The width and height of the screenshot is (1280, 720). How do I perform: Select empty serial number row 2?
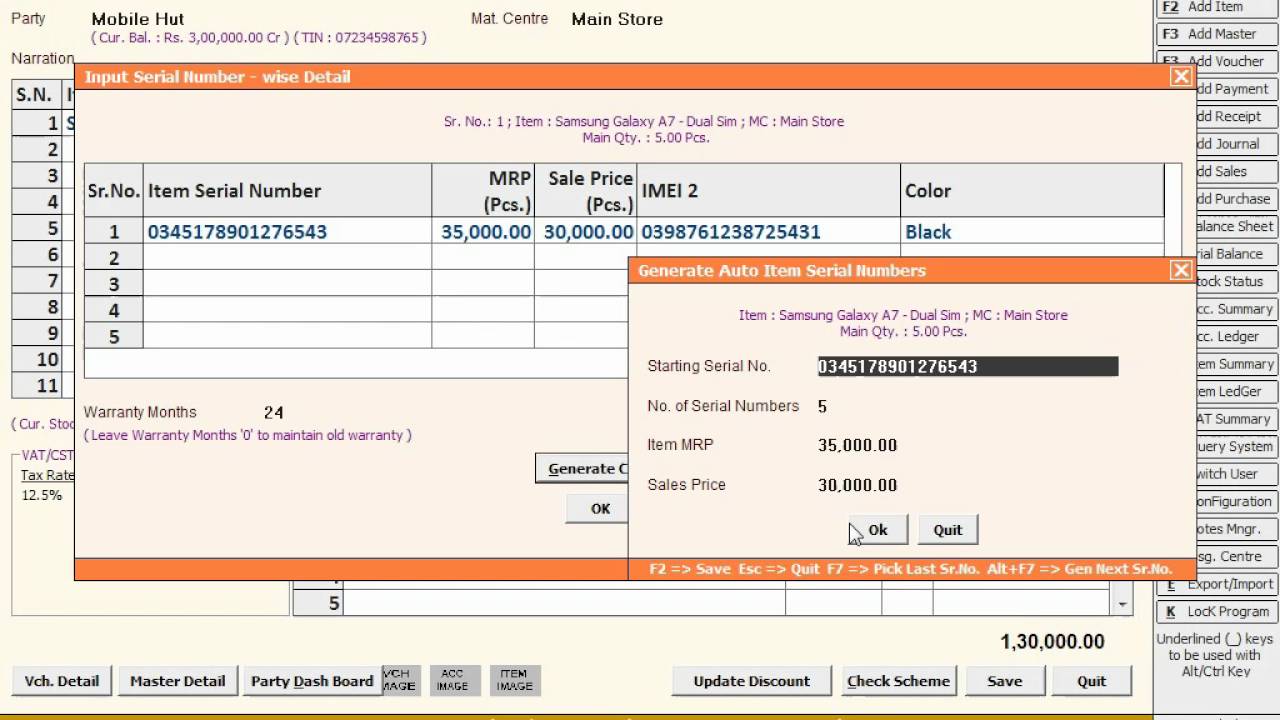click(x=287, y=257)
